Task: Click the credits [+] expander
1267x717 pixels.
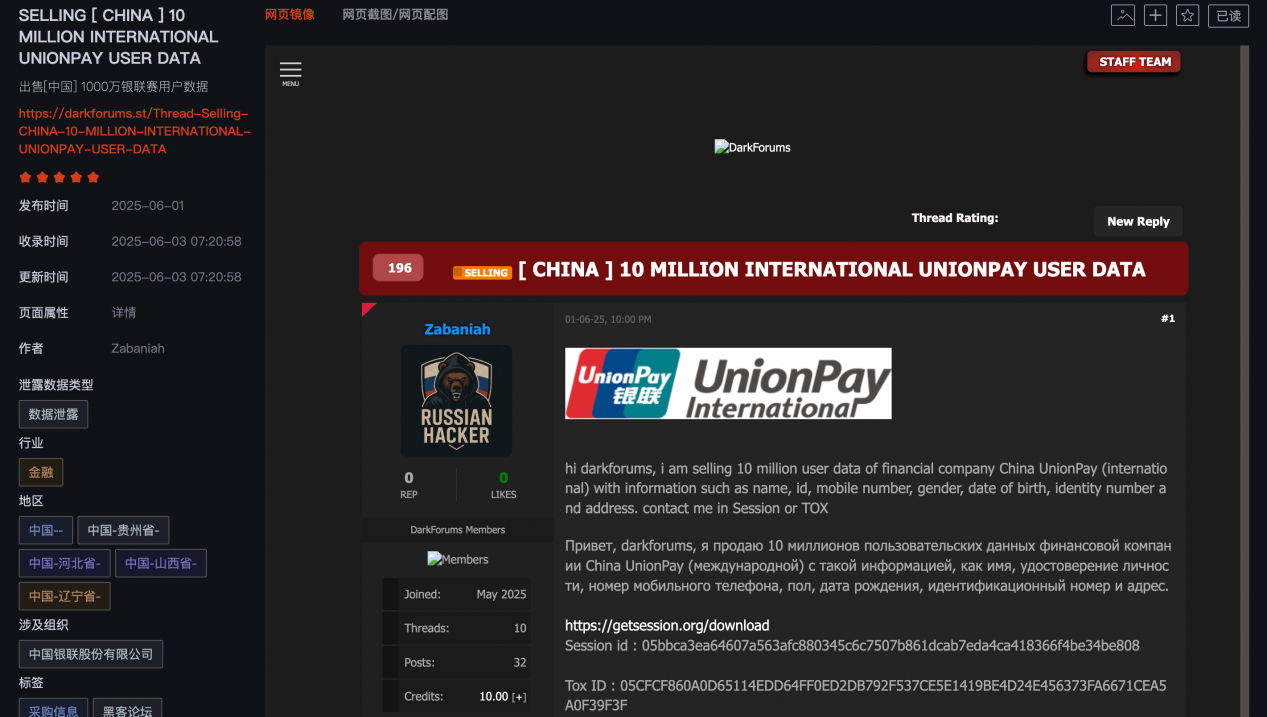Action: [x=519, y=696]
